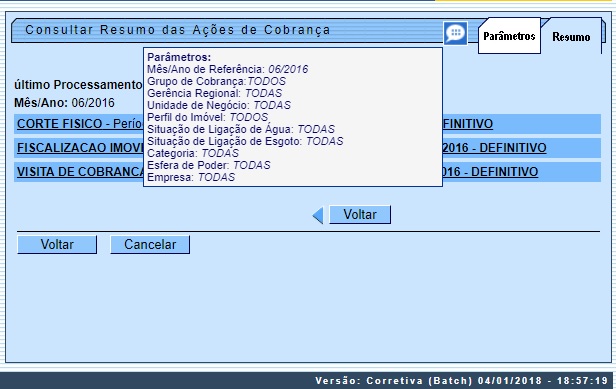The height and width of the screenshot is (389, 616).
Task: Click the left arrow beside Voltar
Action: tap(318, 215)
